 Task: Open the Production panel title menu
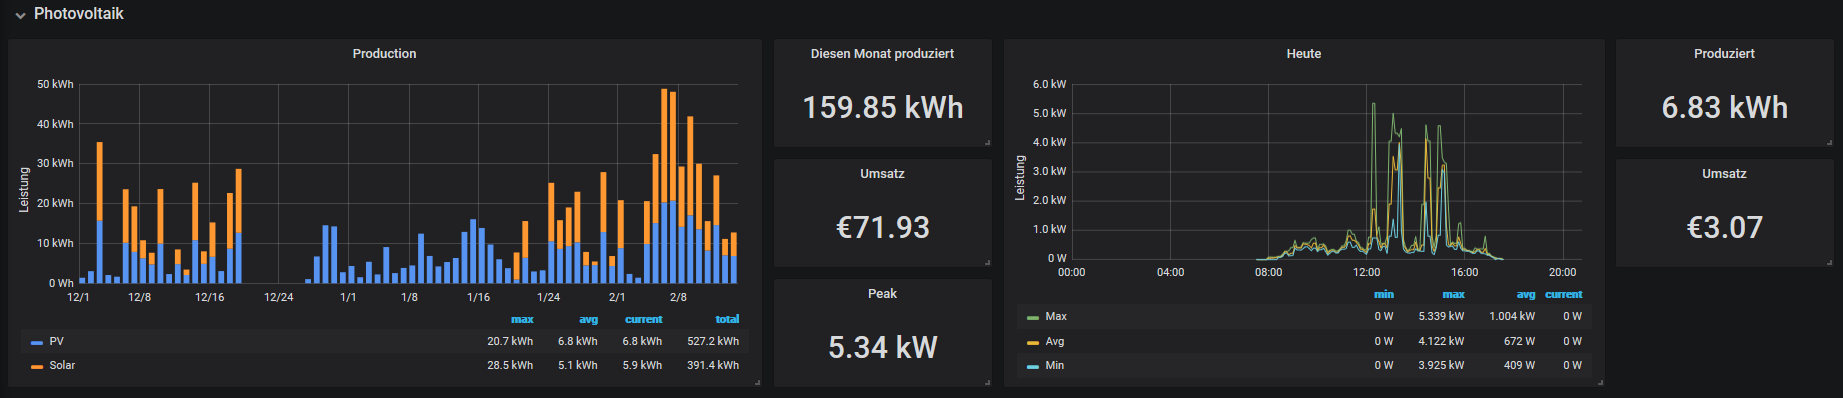point(384,54)
